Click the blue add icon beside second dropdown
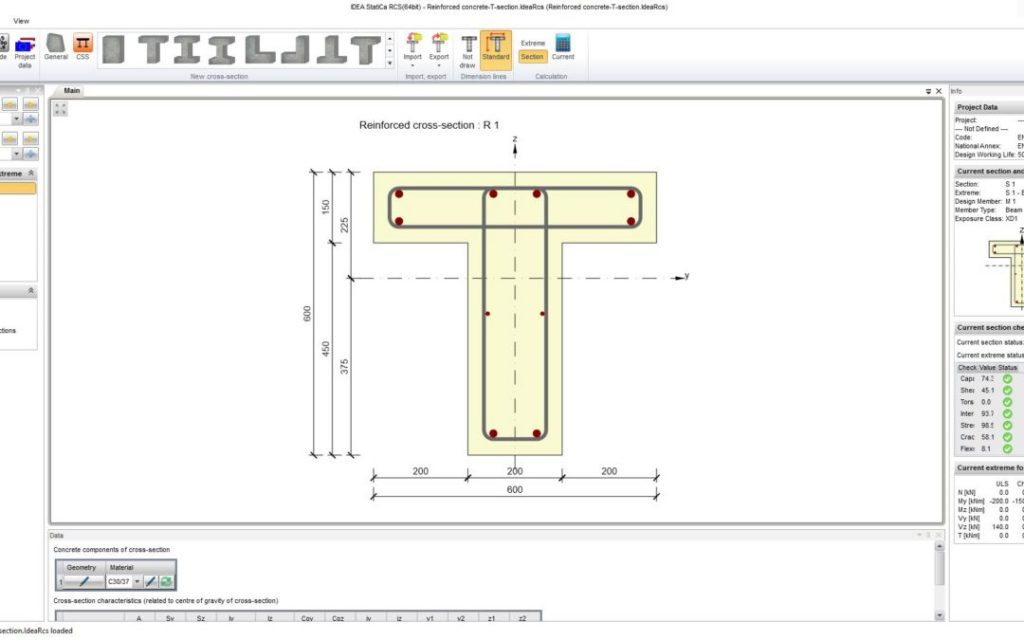 [31, 154]
